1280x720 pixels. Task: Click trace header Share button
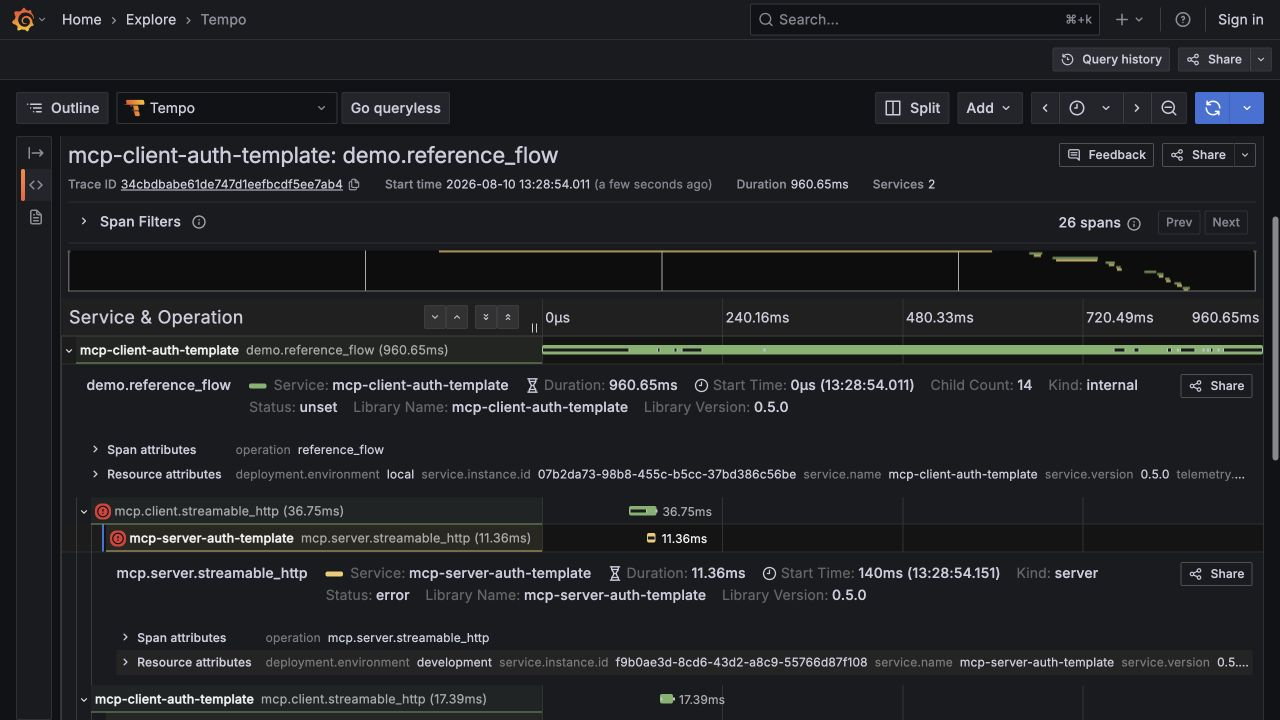point(1198,155)
